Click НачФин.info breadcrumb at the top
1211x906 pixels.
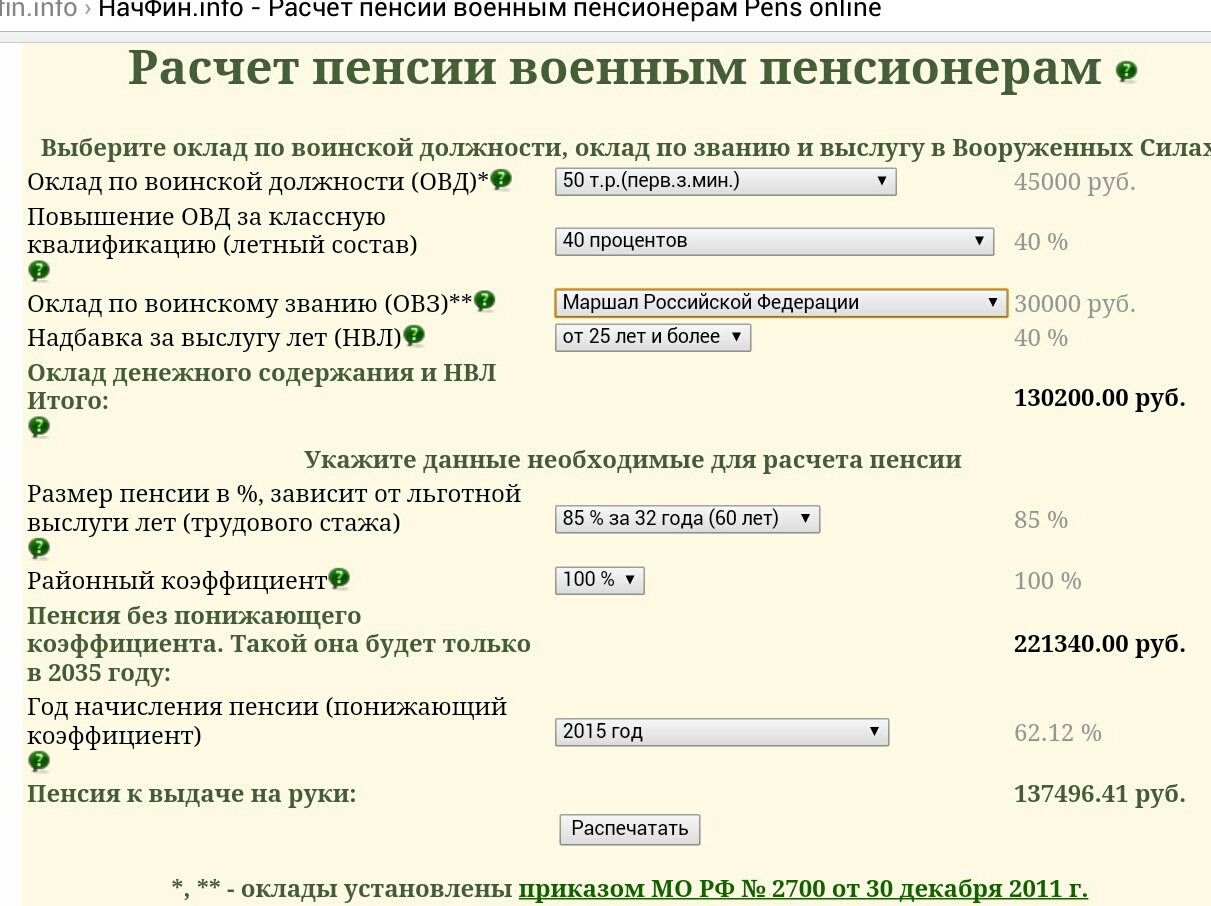coord(151,10)
